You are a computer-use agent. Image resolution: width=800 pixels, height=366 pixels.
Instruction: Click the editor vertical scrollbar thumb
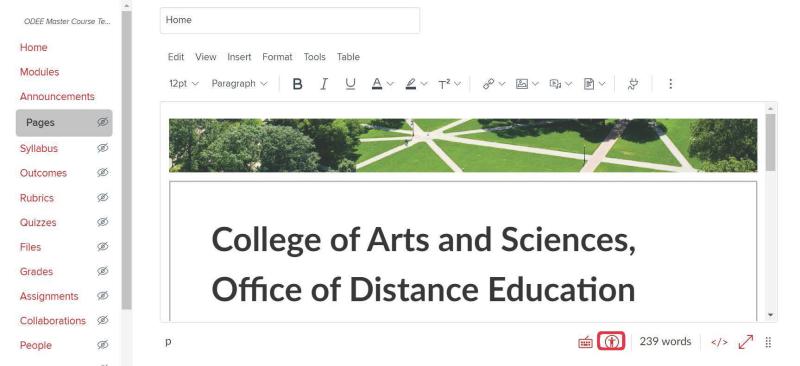pyautogui.click(x=770, y=142)
